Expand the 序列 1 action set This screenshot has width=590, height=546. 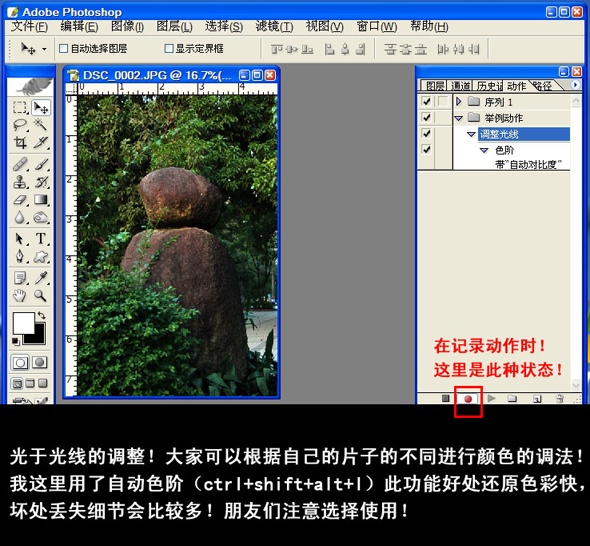458,102
